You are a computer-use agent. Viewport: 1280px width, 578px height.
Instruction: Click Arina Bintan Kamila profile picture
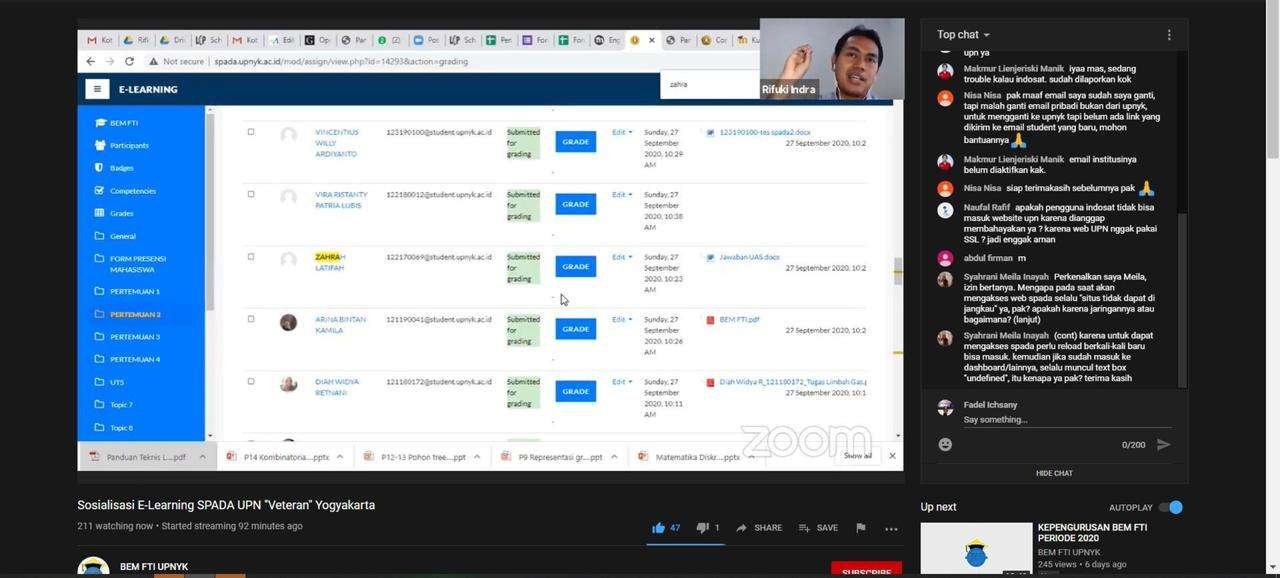pyautogui.click(x=288, y=322)
